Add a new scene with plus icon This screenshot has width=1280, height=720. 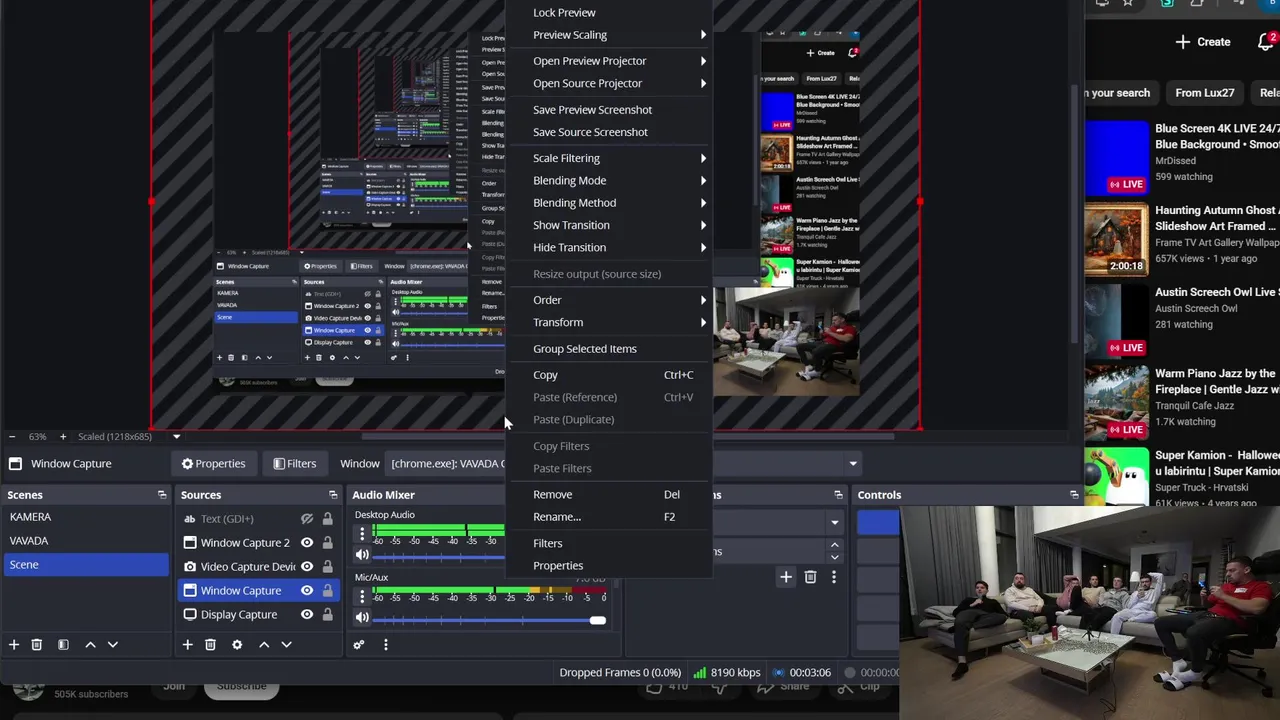point(14,645)
